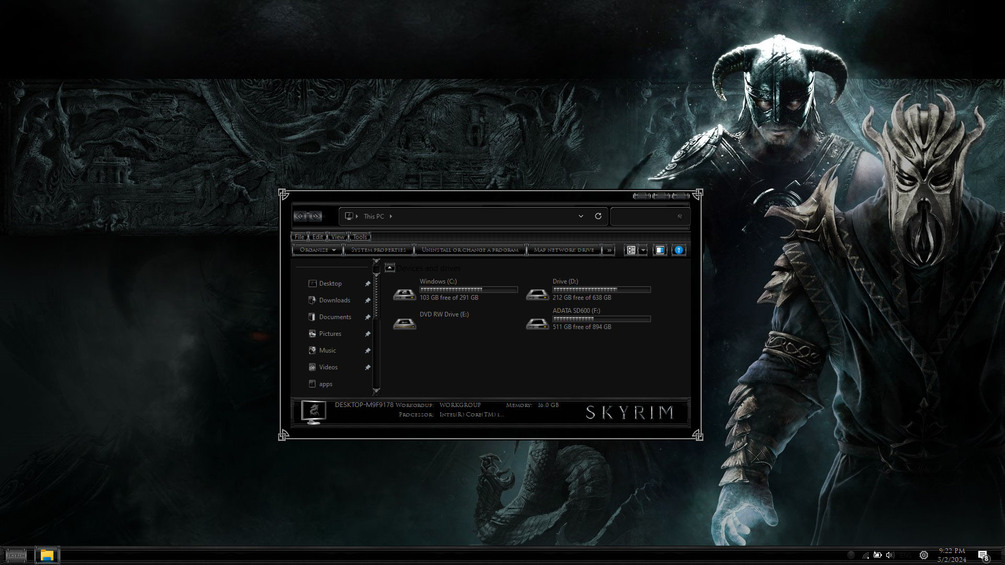Open the Tools menu

(360, 236)
